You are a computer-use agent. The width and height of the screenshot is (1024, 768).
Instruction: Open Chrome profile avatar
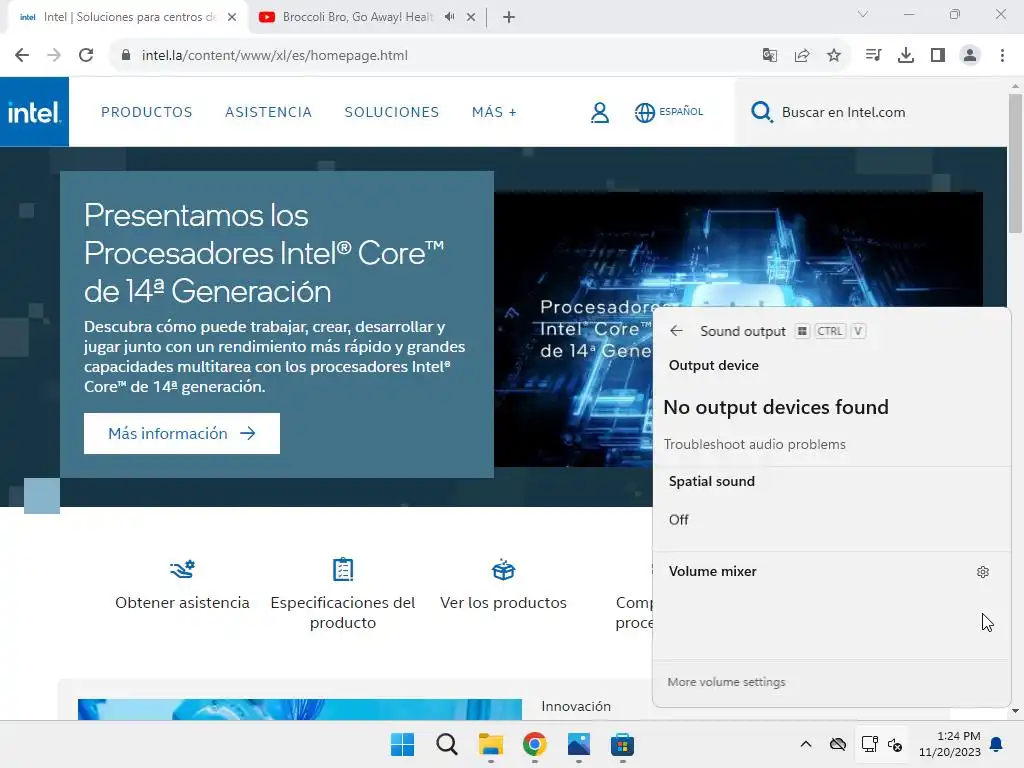click(970, 55)
